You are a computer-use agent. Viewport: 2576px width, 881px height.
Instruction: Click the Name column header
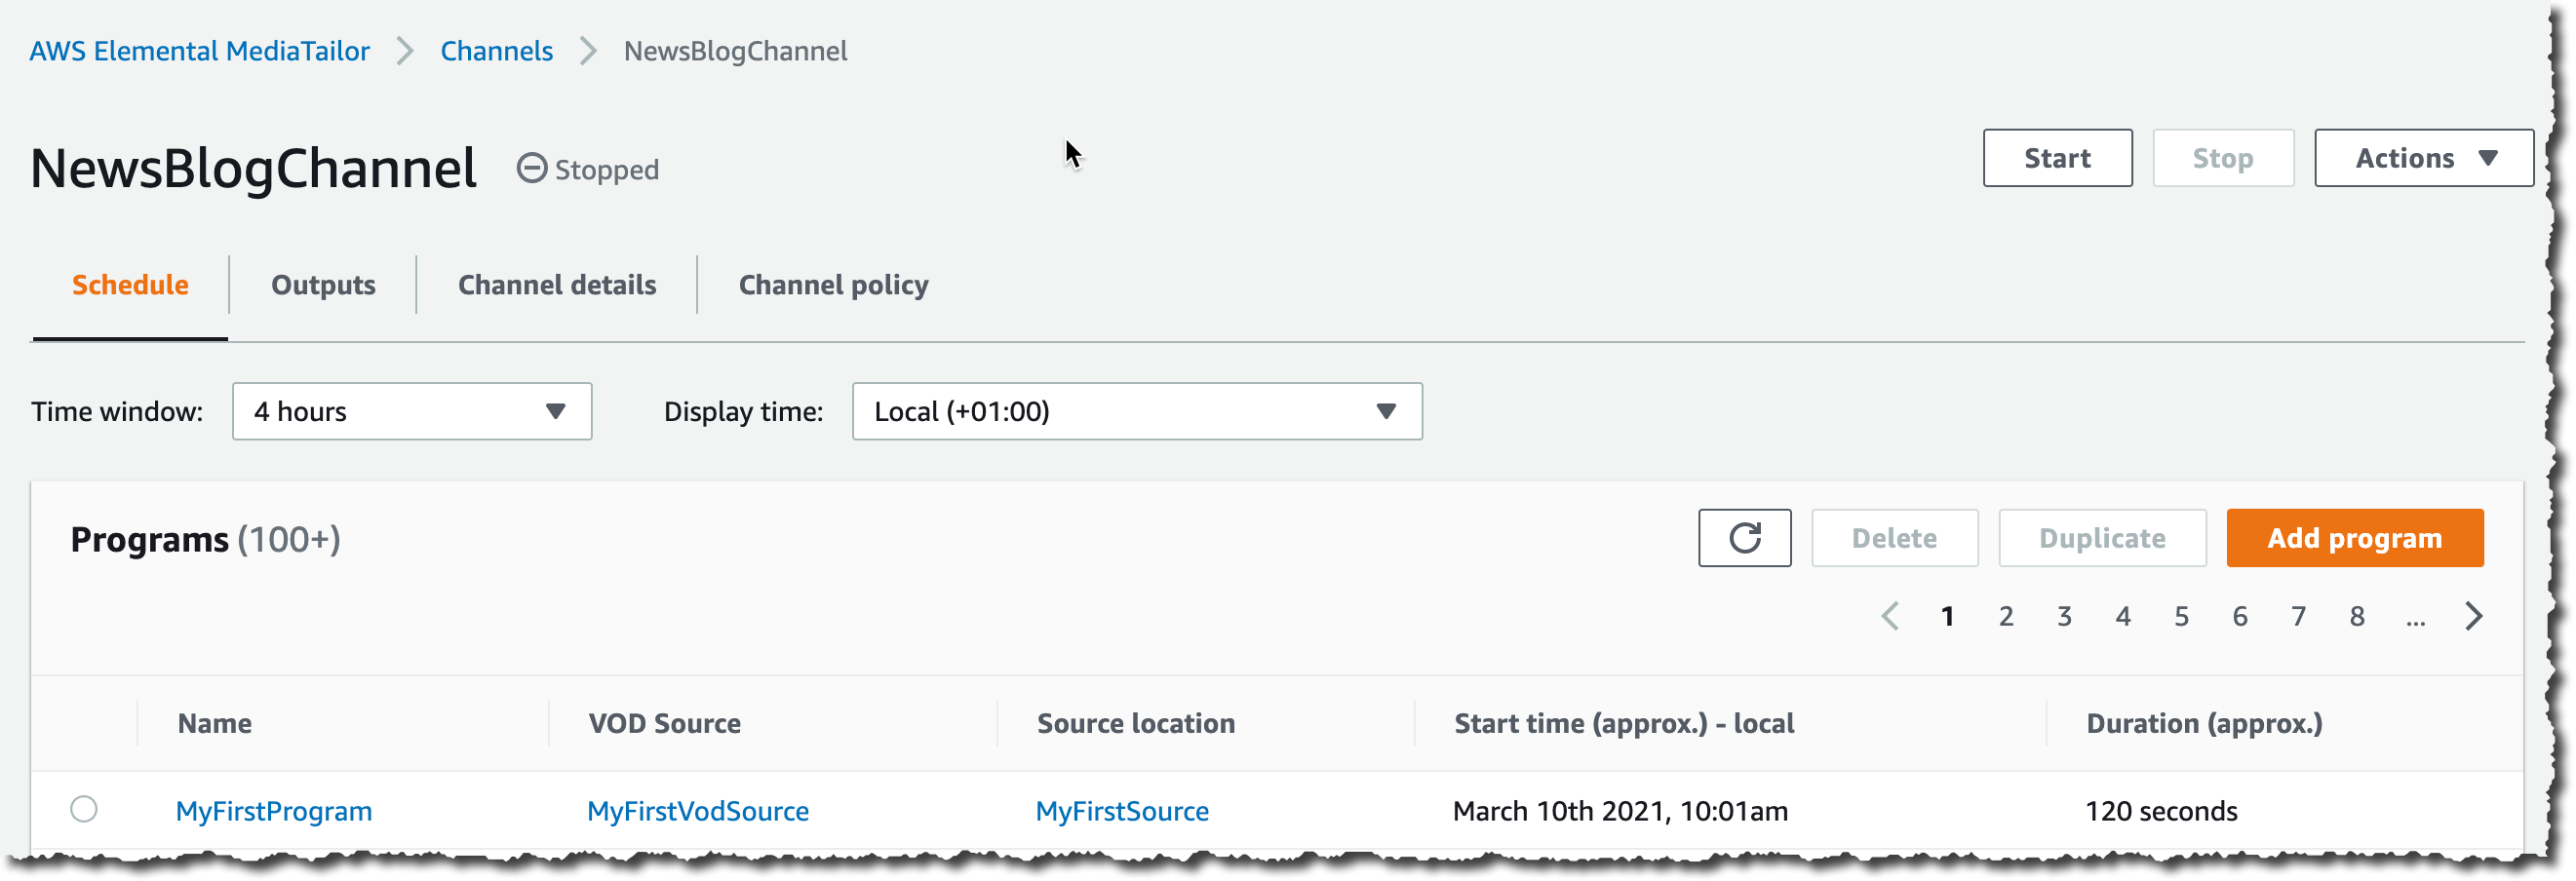click(x=215, y=723)
